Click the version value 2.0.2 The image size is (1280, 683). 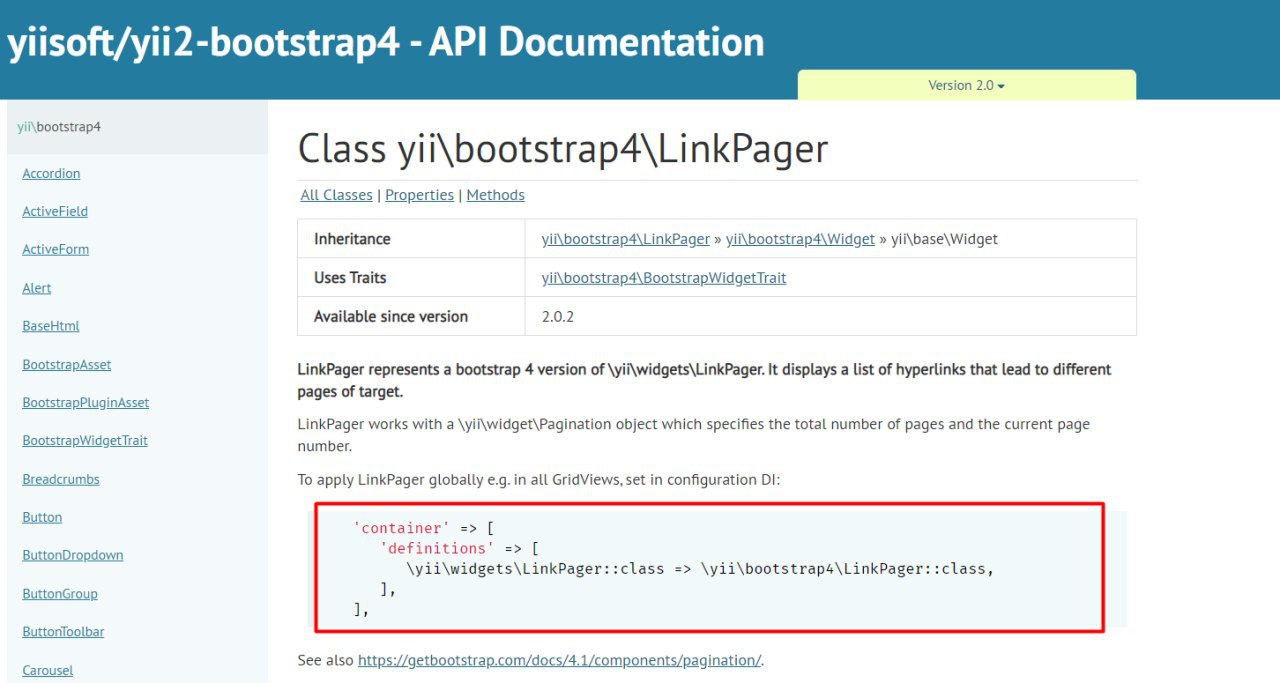click(558, 316)
